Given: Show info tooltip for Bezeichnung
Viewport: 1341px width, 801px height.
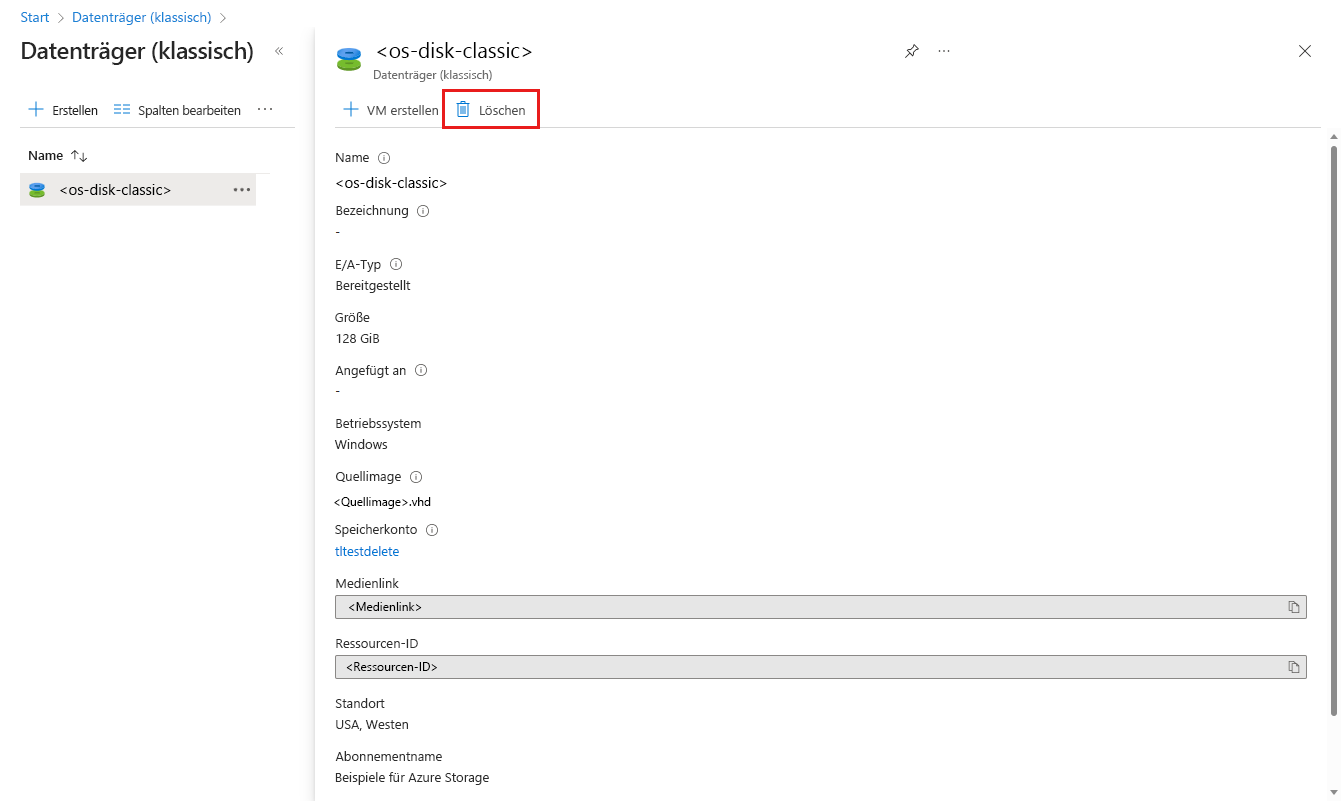Looking at the screenshot, I should (x=422, y=211).
